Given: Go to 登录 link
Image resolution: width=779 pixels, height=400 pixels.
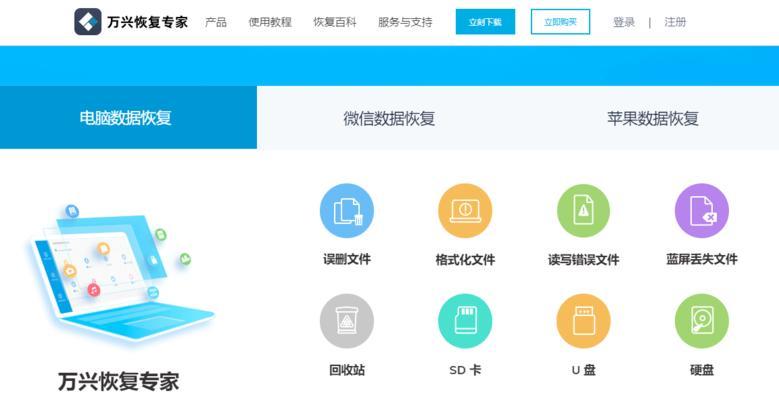Looking at the screenshot, I should point(624,22).
